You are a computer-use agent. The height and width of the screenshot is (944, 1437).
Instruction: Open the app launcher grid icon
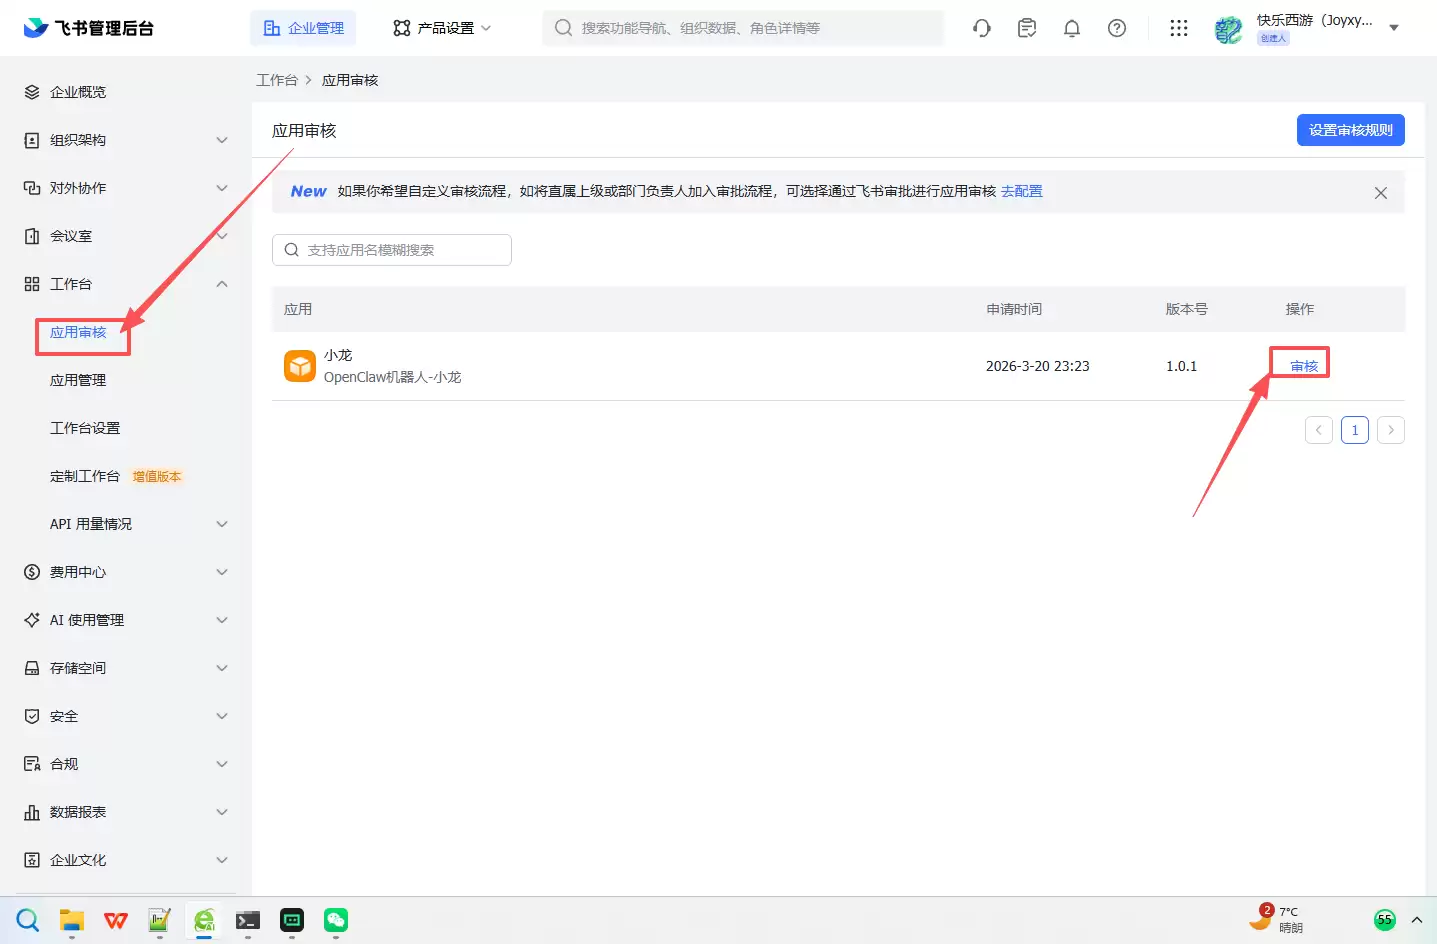(x=1179, y=28)
